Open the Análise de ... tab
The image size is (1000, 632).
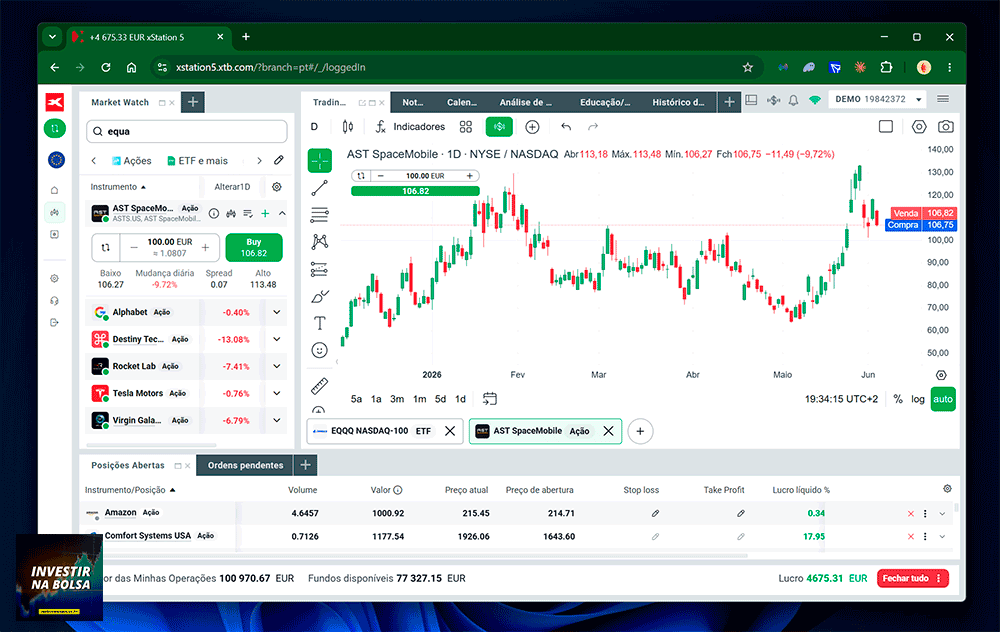pyautogui.click(x=526, y=102)
